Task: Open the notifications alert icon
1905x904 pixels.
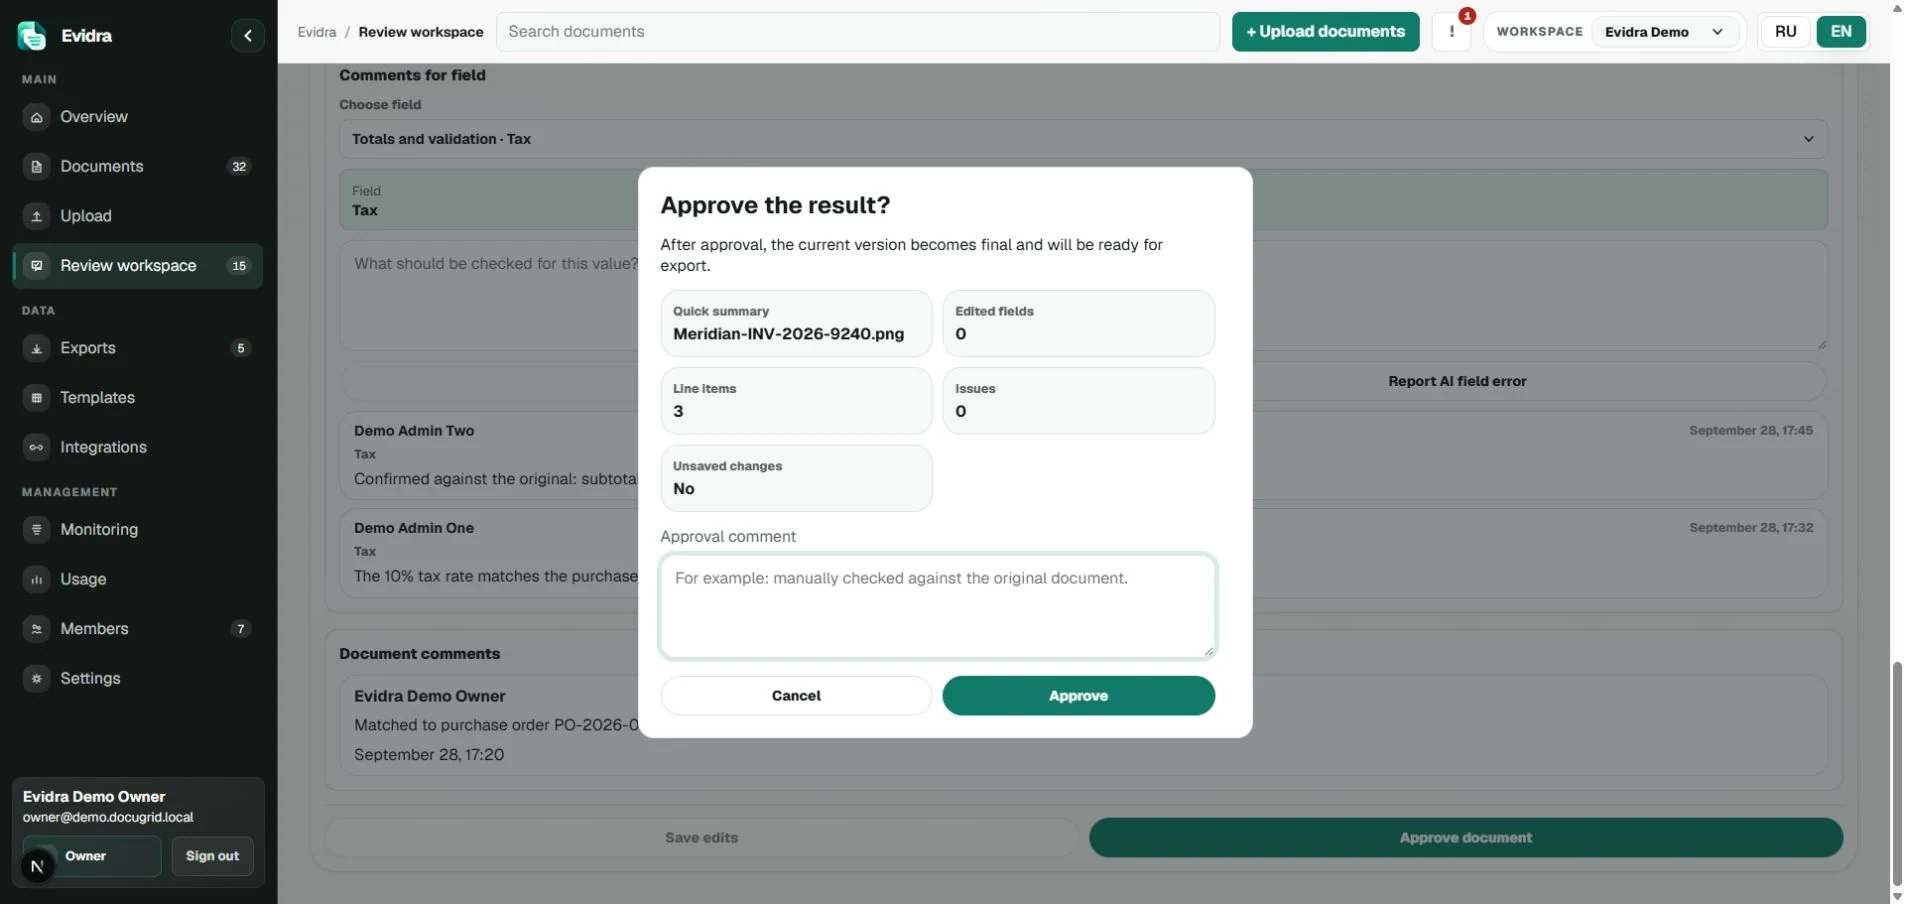Action: coord(1452,32)
